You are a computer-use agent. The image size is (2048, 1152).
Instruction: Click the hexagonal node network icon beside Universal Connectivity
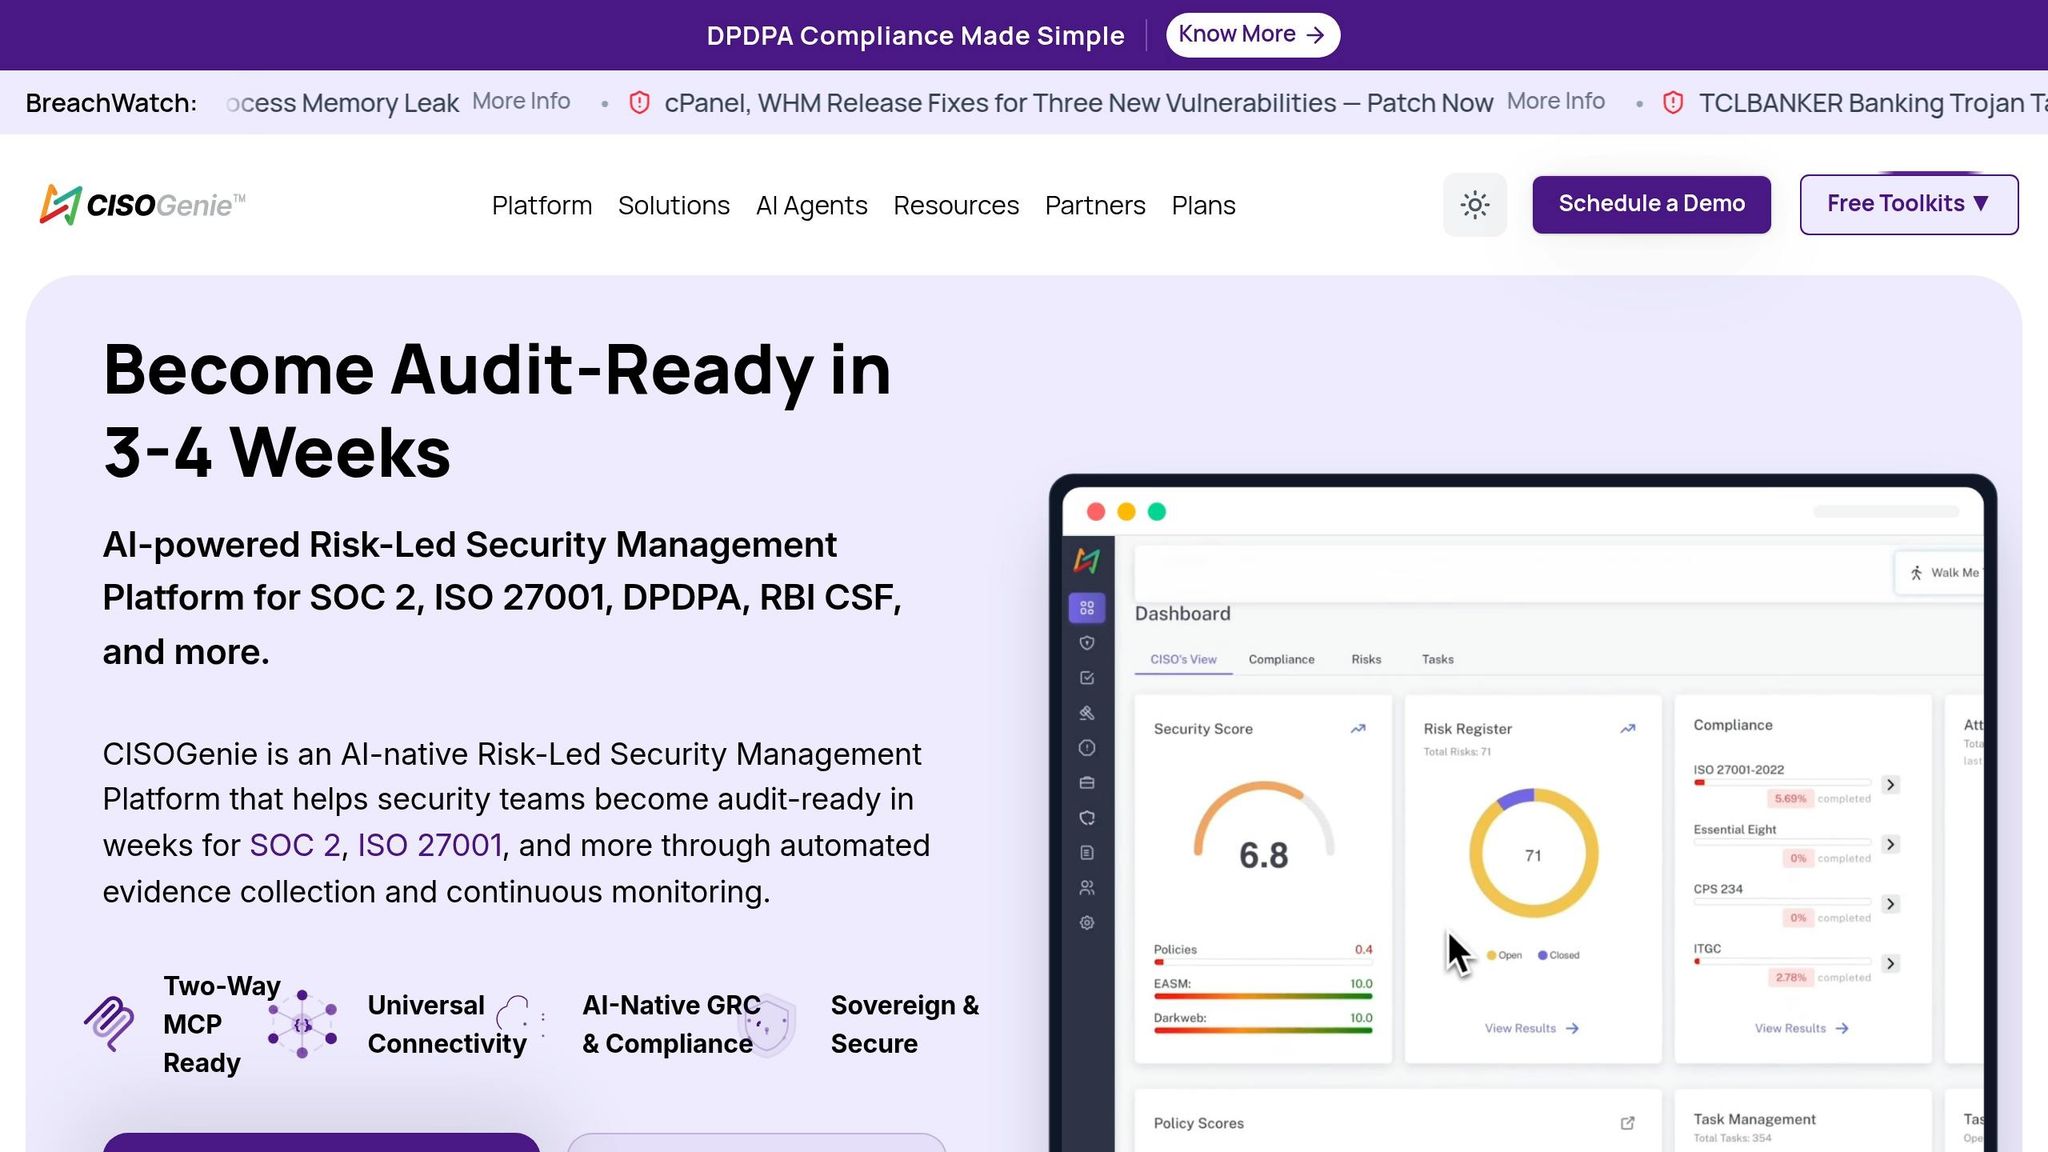click(302, 1024)
